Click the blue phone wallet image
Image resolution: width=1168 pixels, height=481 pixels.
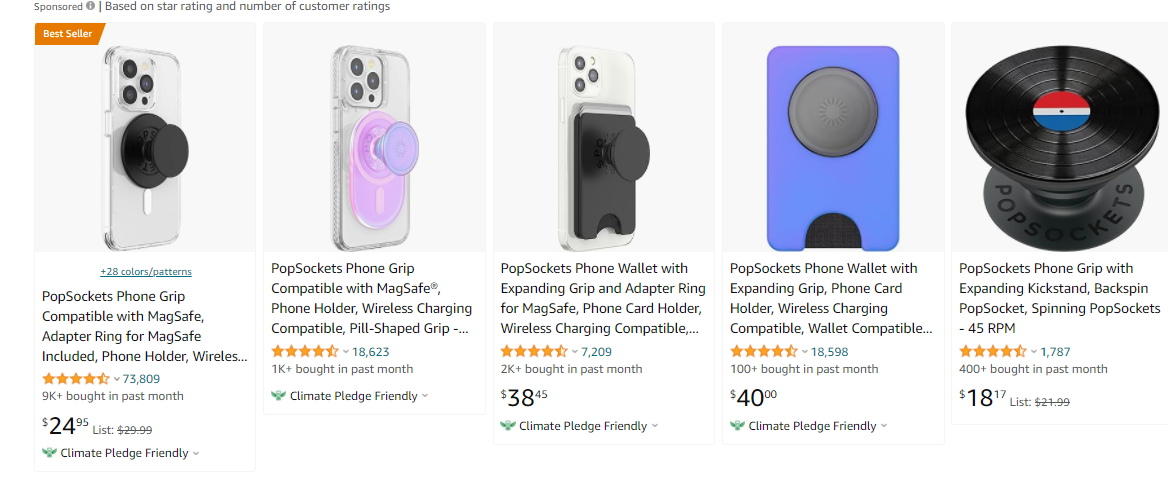tap(832, 148)
